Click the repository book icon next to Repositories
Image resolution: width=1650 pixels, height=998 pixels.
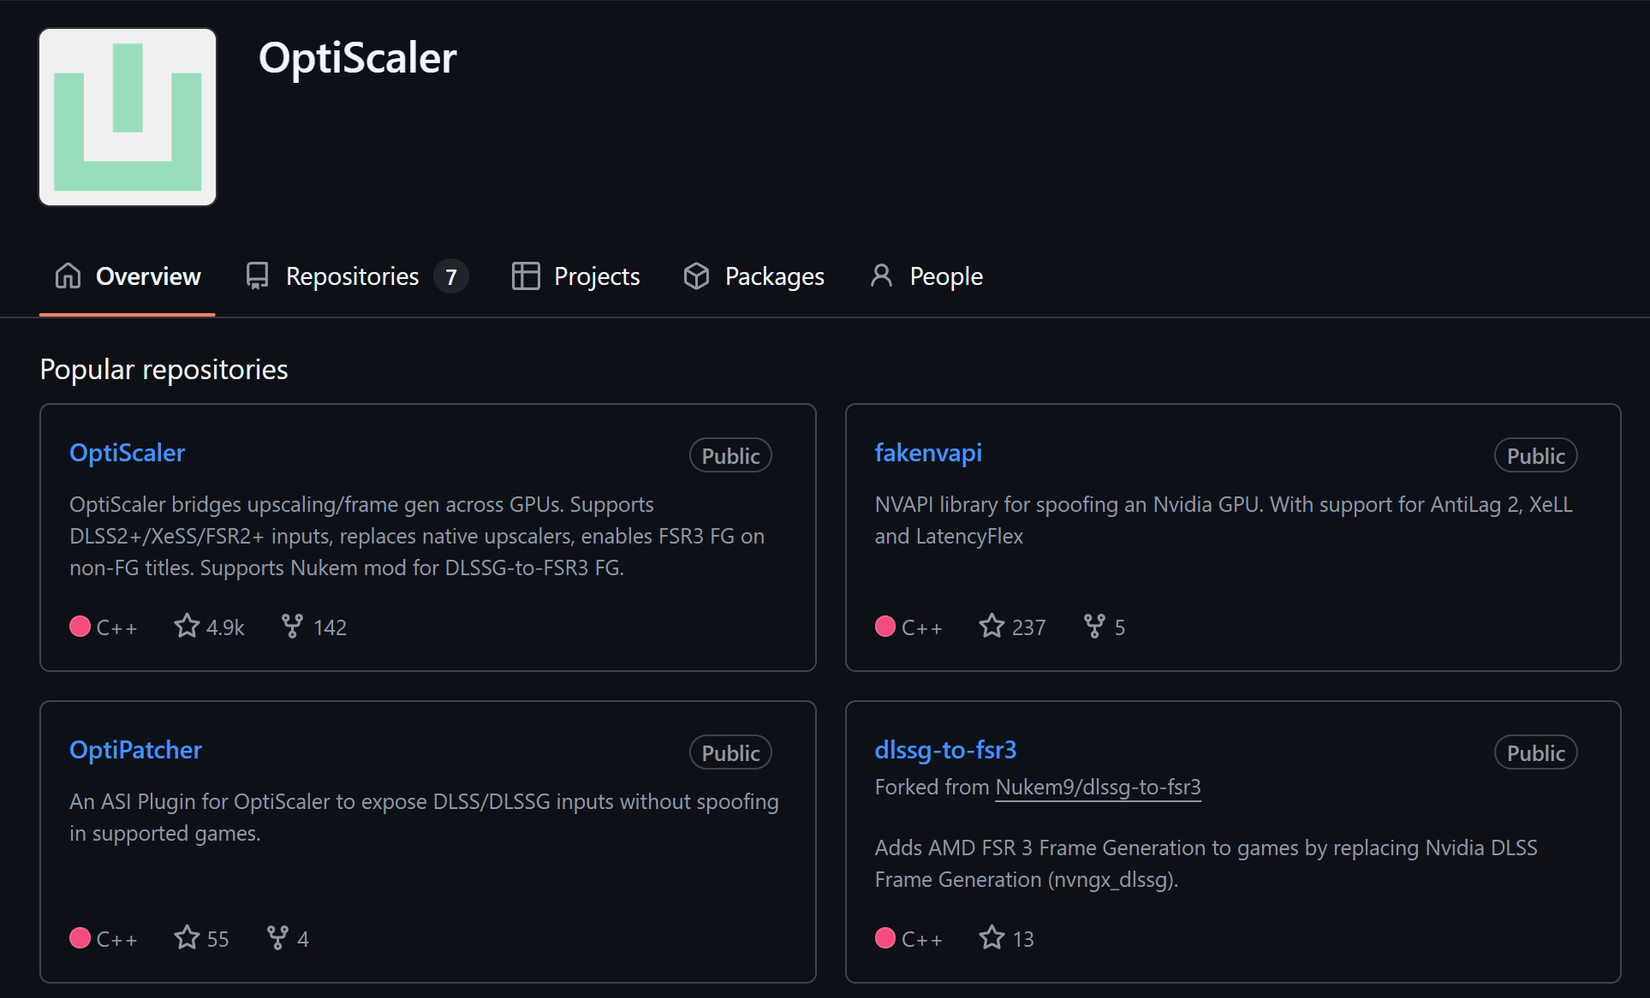(x=257, y=275)
